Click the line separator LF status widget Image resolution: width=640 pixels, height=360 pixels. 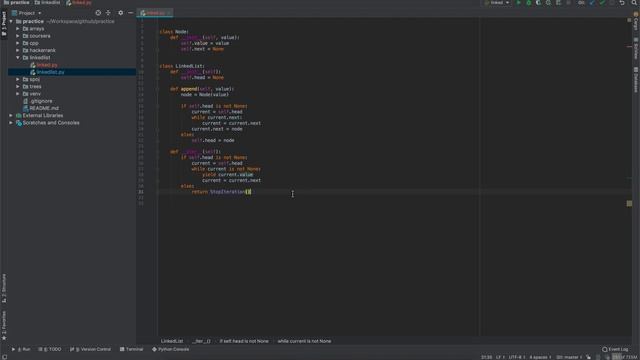click(x=500, y=357)
